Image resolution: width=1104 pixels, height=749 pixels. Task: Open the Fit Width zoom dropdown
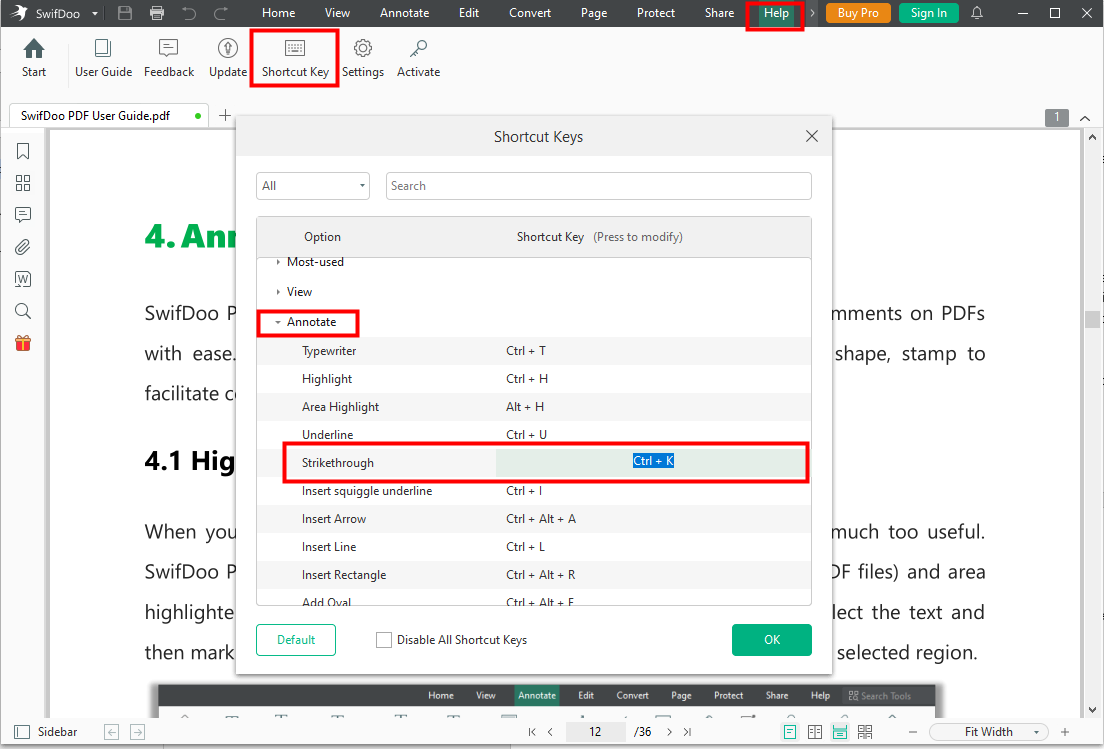point(989,732)
